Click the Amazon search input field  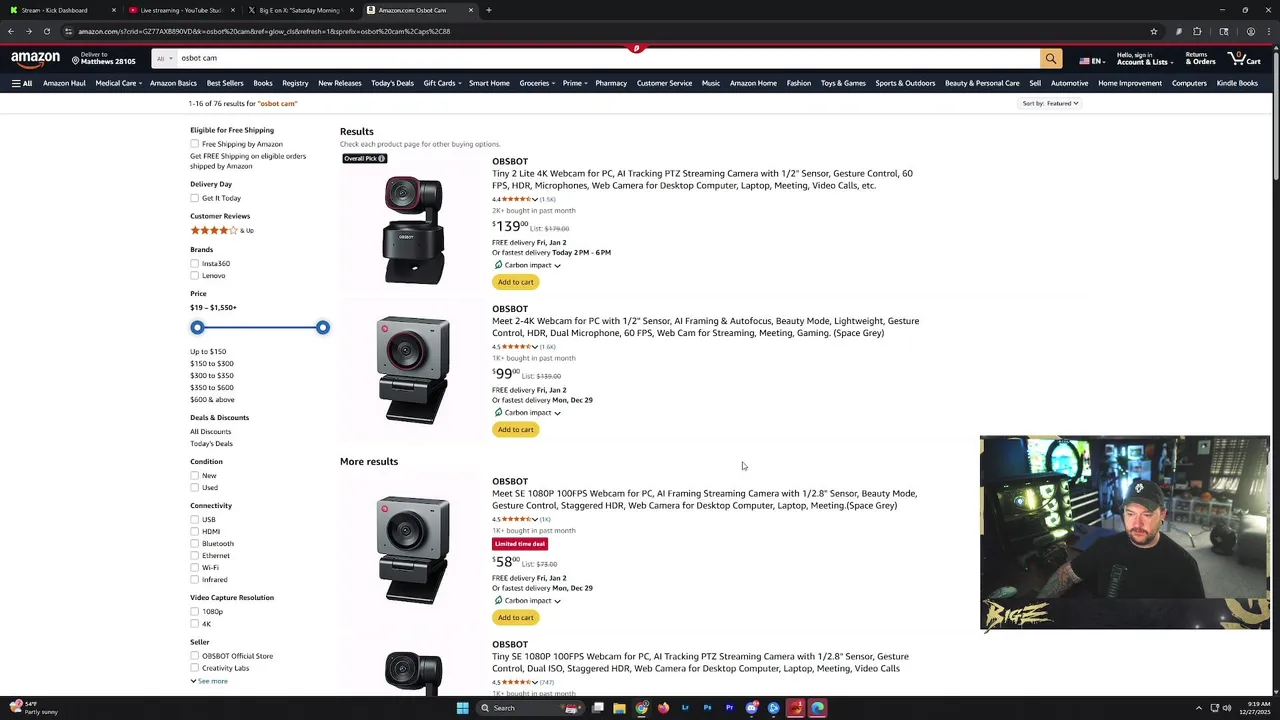tap(600, 58)
